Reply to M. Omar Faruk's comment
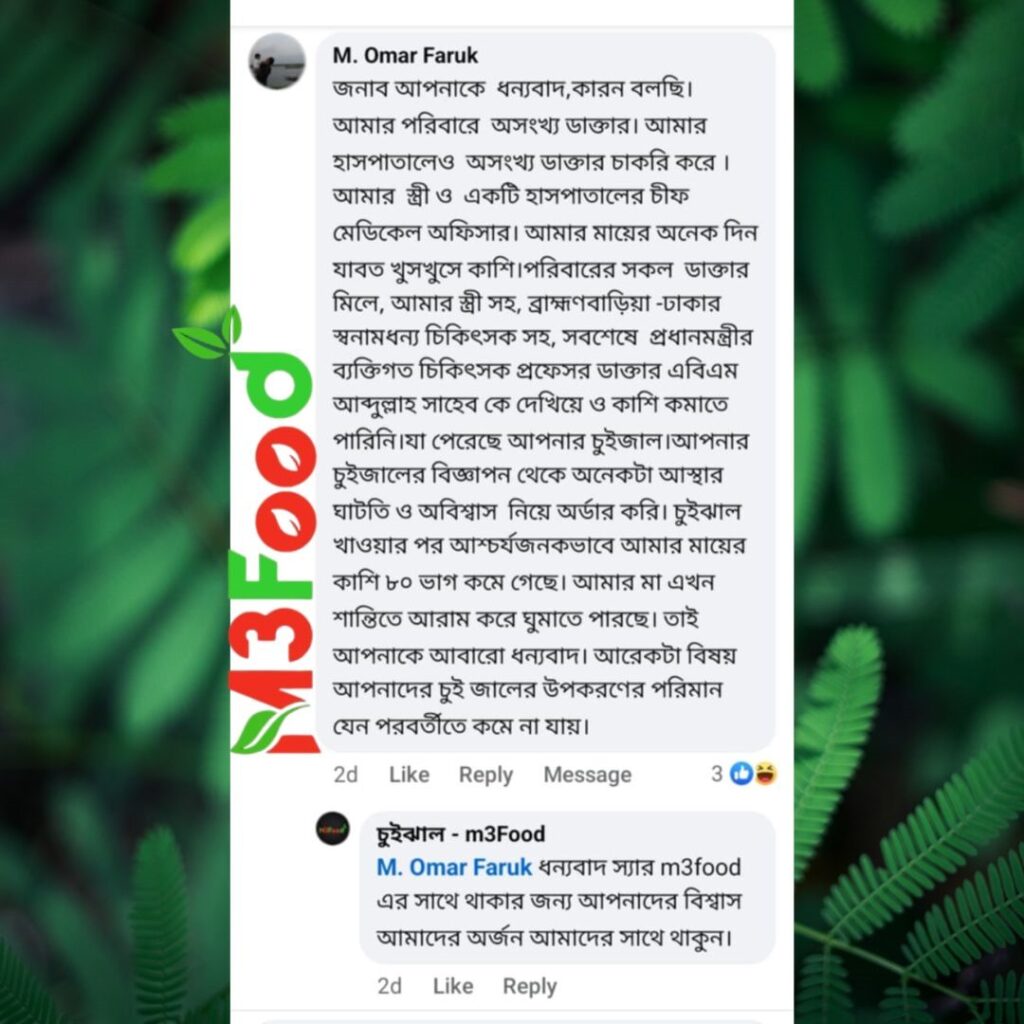This screenshot has width=1024, height=1024. click(485, 775)
